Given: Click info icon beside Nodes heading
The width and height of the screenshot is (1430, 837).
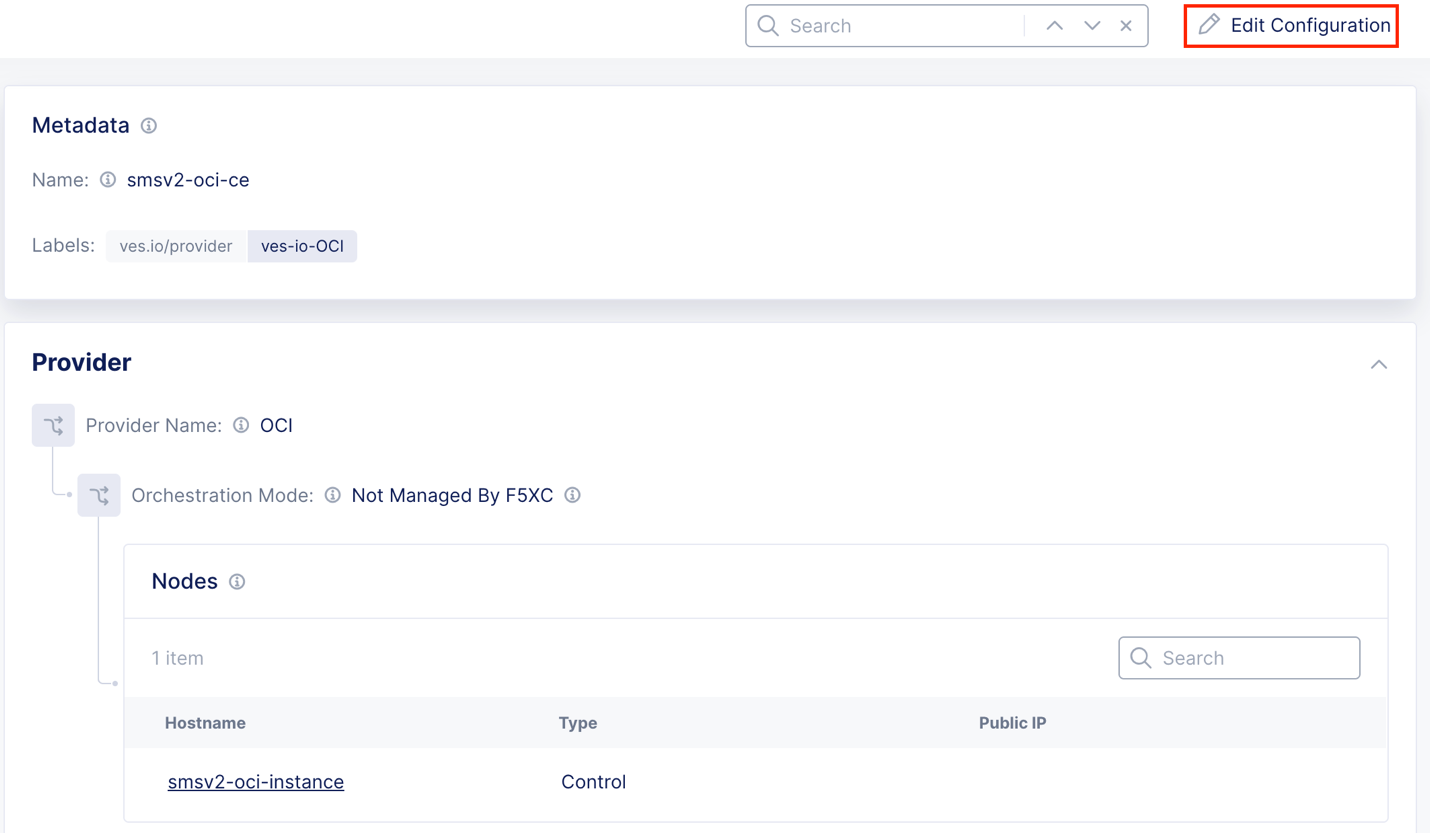Looking at the screenshot, I should coord(237,582).
